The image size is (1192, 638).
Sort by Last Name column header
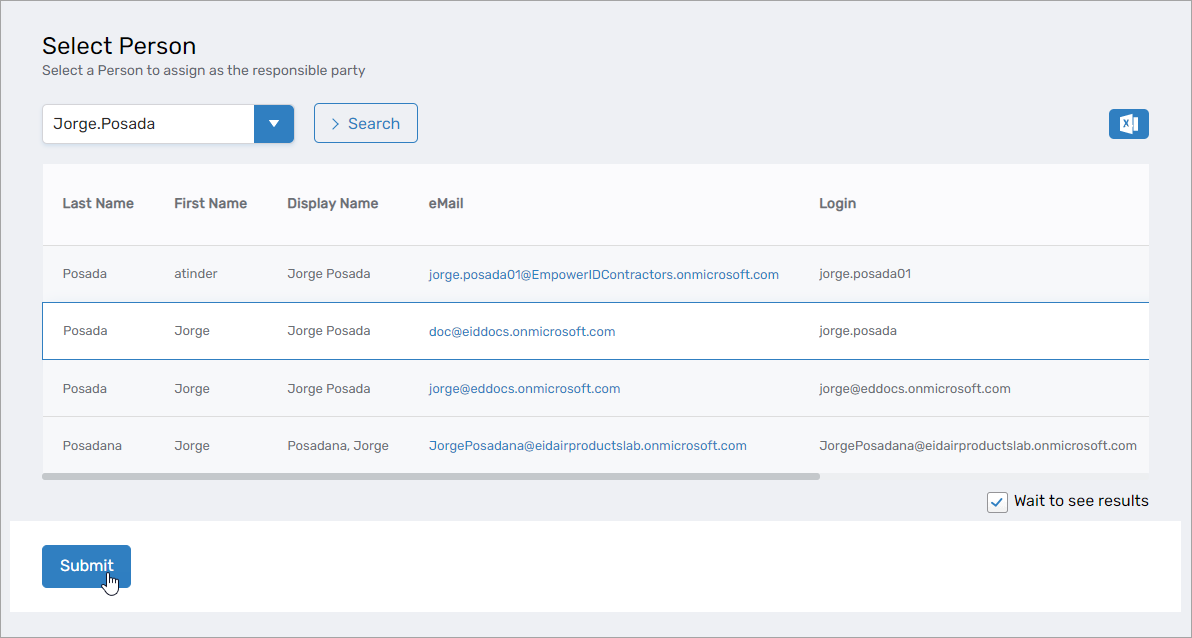pos(98,203)
